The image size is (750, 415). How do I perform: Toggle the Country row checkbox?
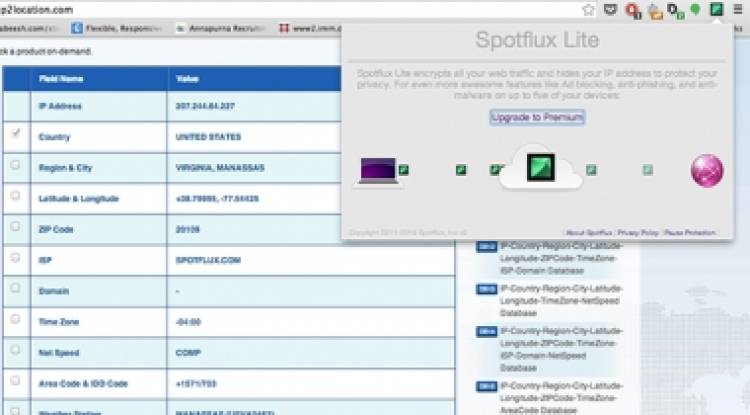point(16,133)
